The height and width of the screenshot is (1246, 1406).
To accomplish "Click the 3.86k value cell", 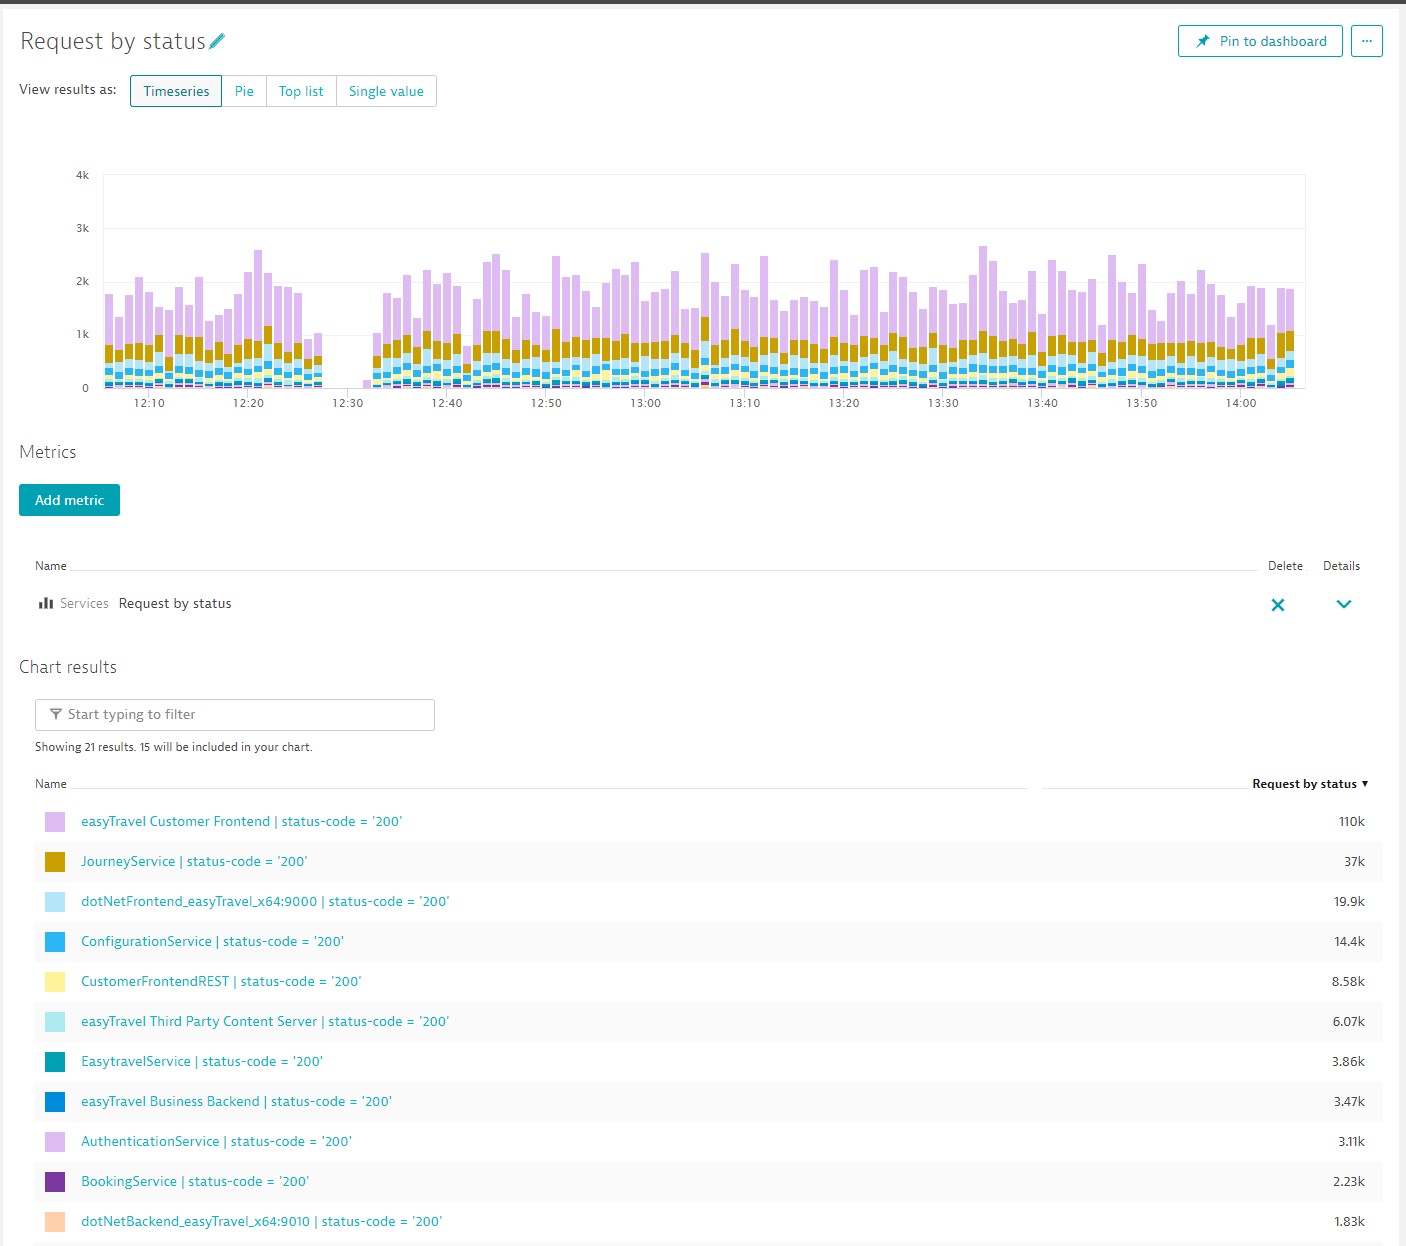I will click(1348, 1061).
